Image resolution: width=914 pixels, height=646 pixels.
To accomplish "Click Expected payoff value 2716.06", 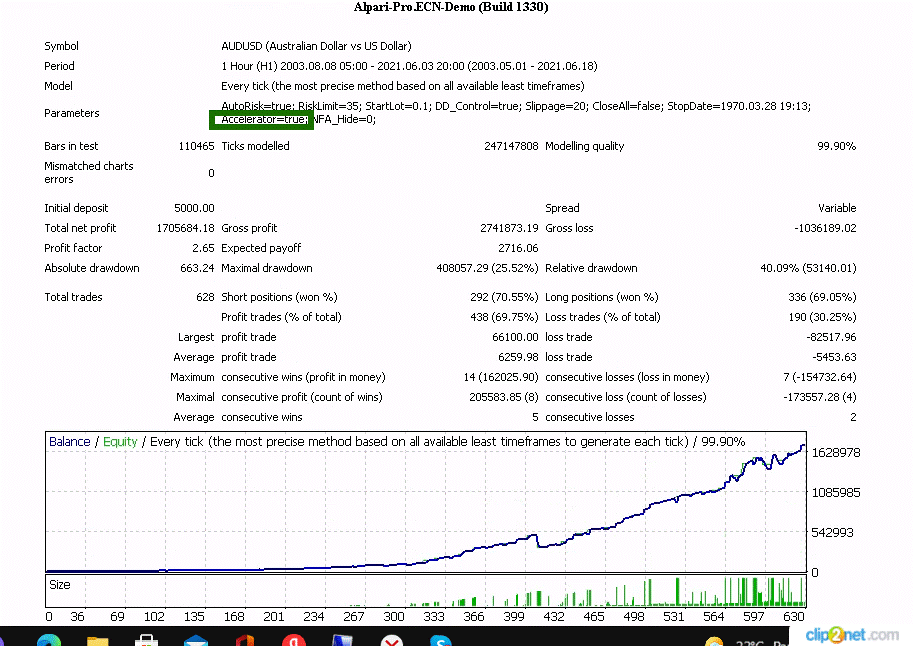I will pos(518,248).
